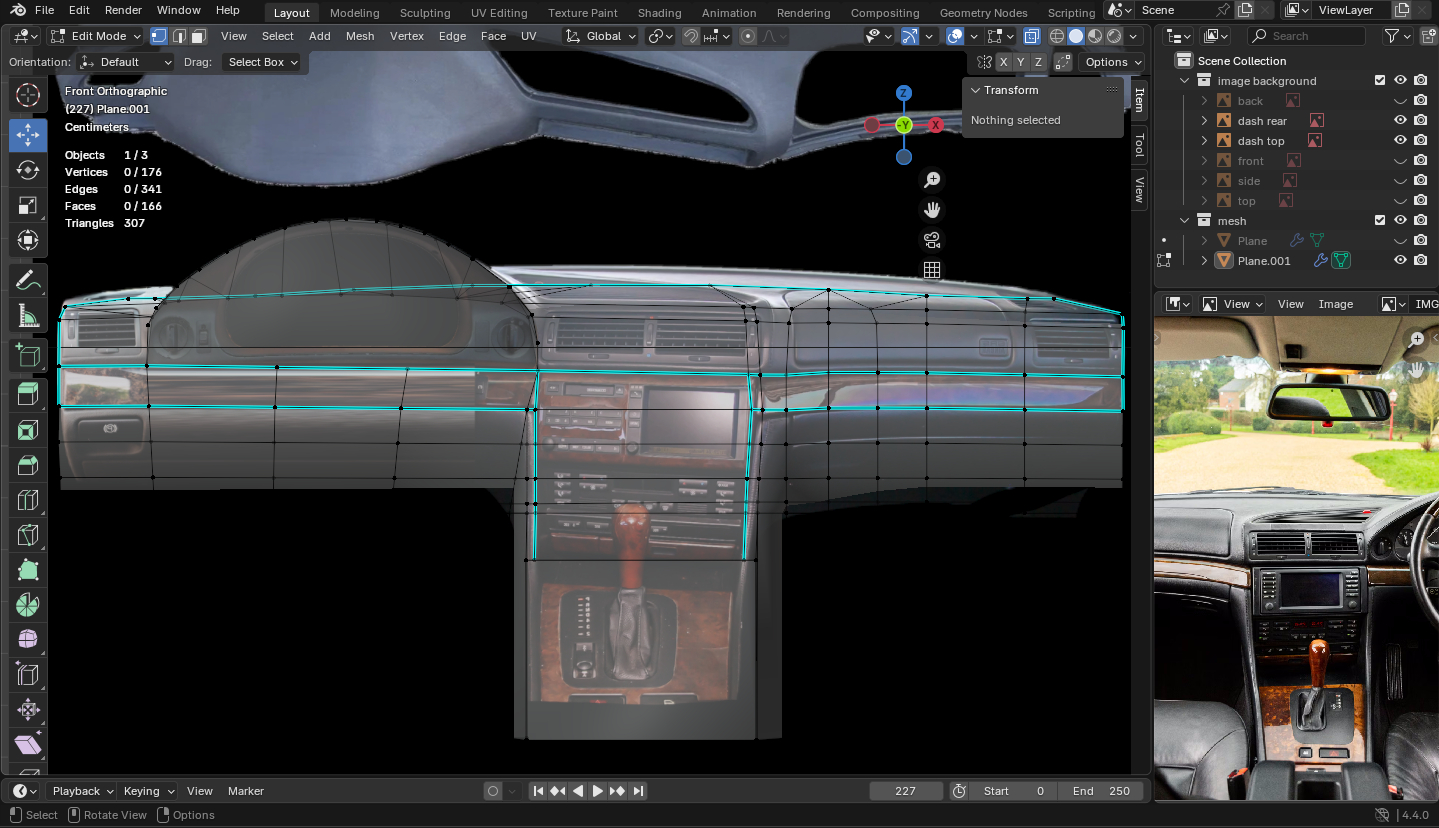Select the Spin tool

click(28, 605)
